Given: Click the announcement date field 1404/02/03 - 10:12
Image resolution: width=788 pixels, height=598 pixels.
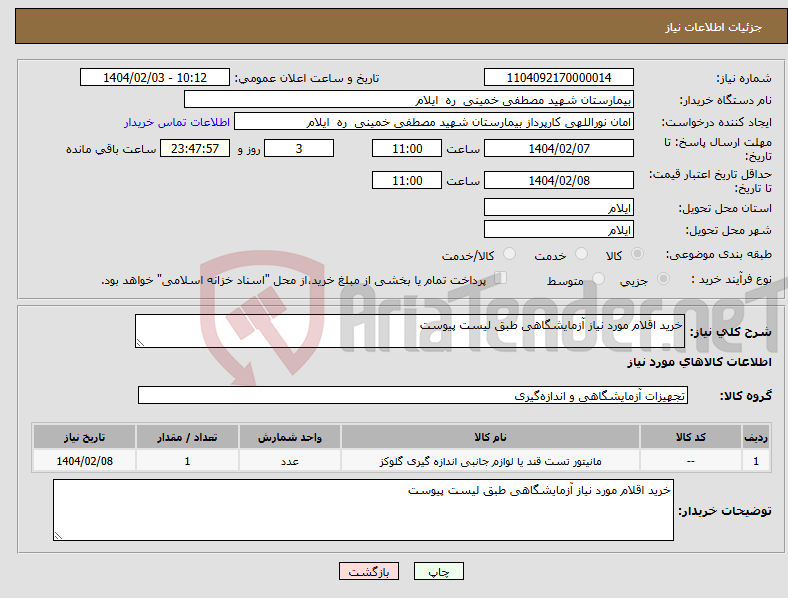Looking at the screenshot, I should point(155,77).
